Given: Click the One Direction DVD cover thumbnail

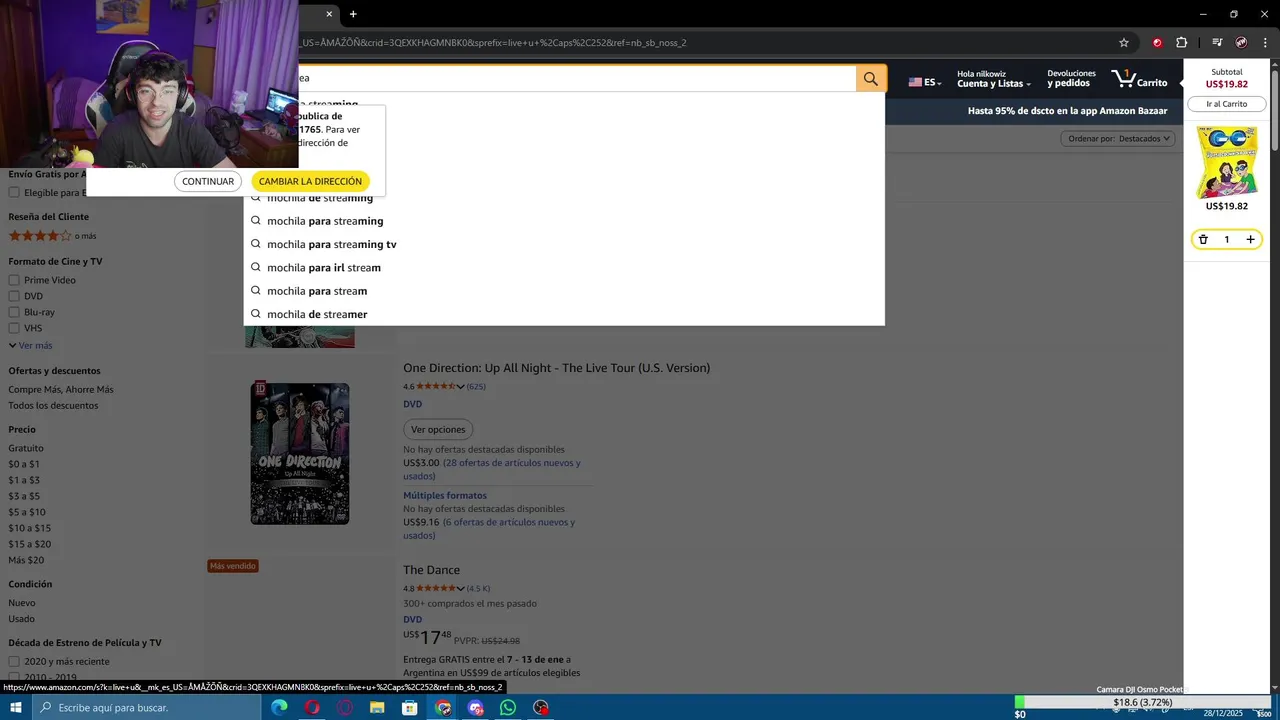Looking at the screenshot, I should (300, 453).
